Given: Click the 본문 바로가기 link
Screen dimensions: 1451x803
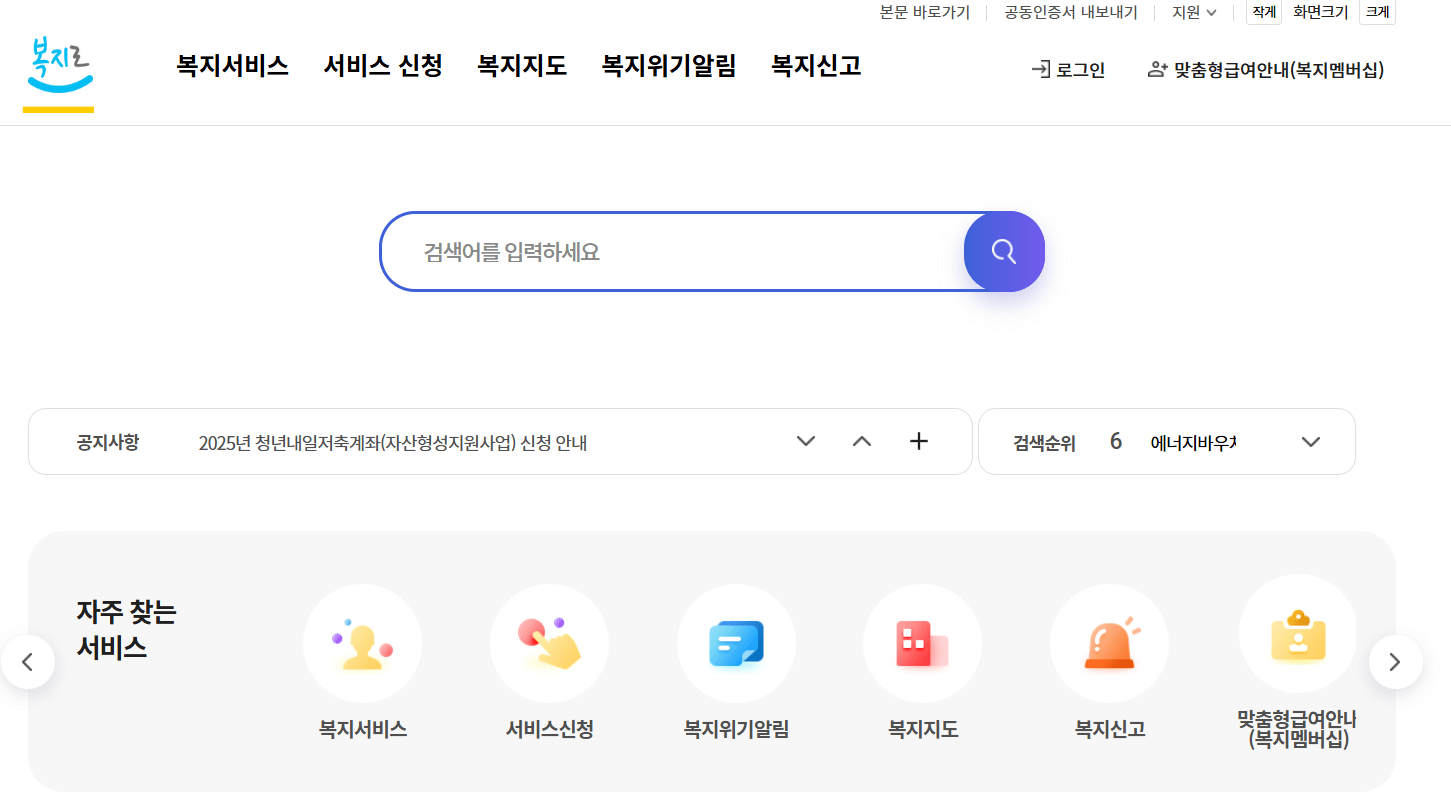Looking at the screenshot, I should [x=925, y=12].
